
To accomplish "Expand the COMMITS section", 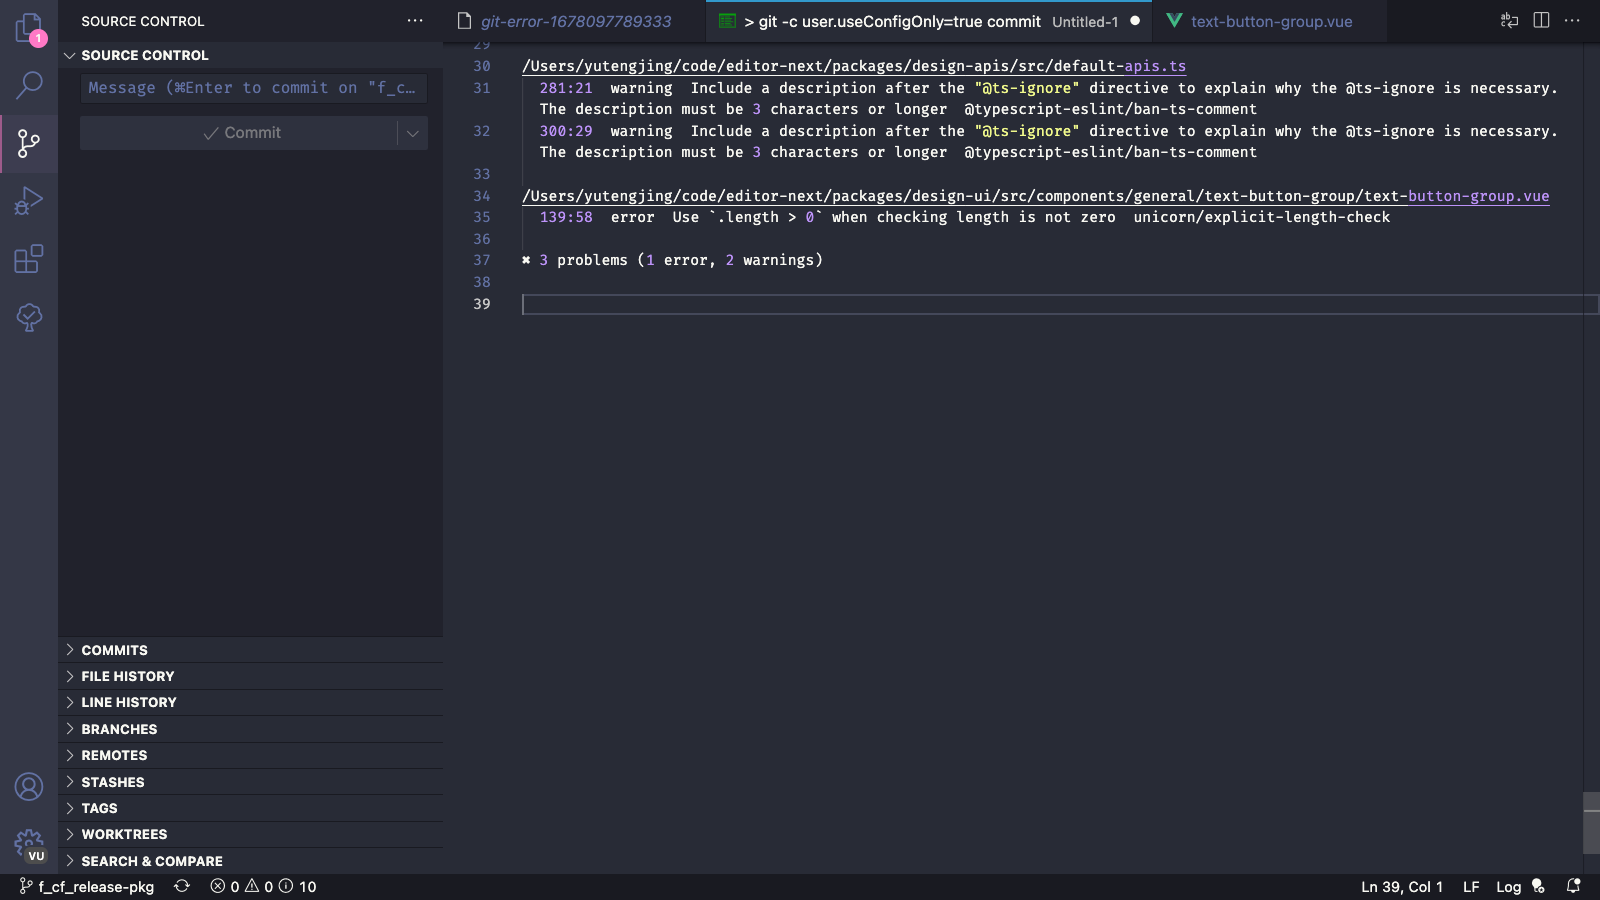I will pos(115,650).
